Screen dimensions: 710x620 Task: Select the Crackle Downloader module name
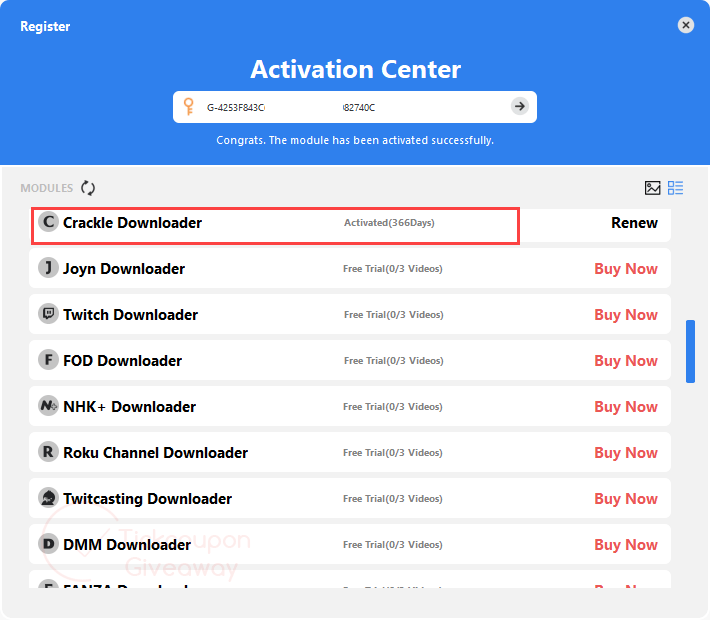tap(132, 223)
